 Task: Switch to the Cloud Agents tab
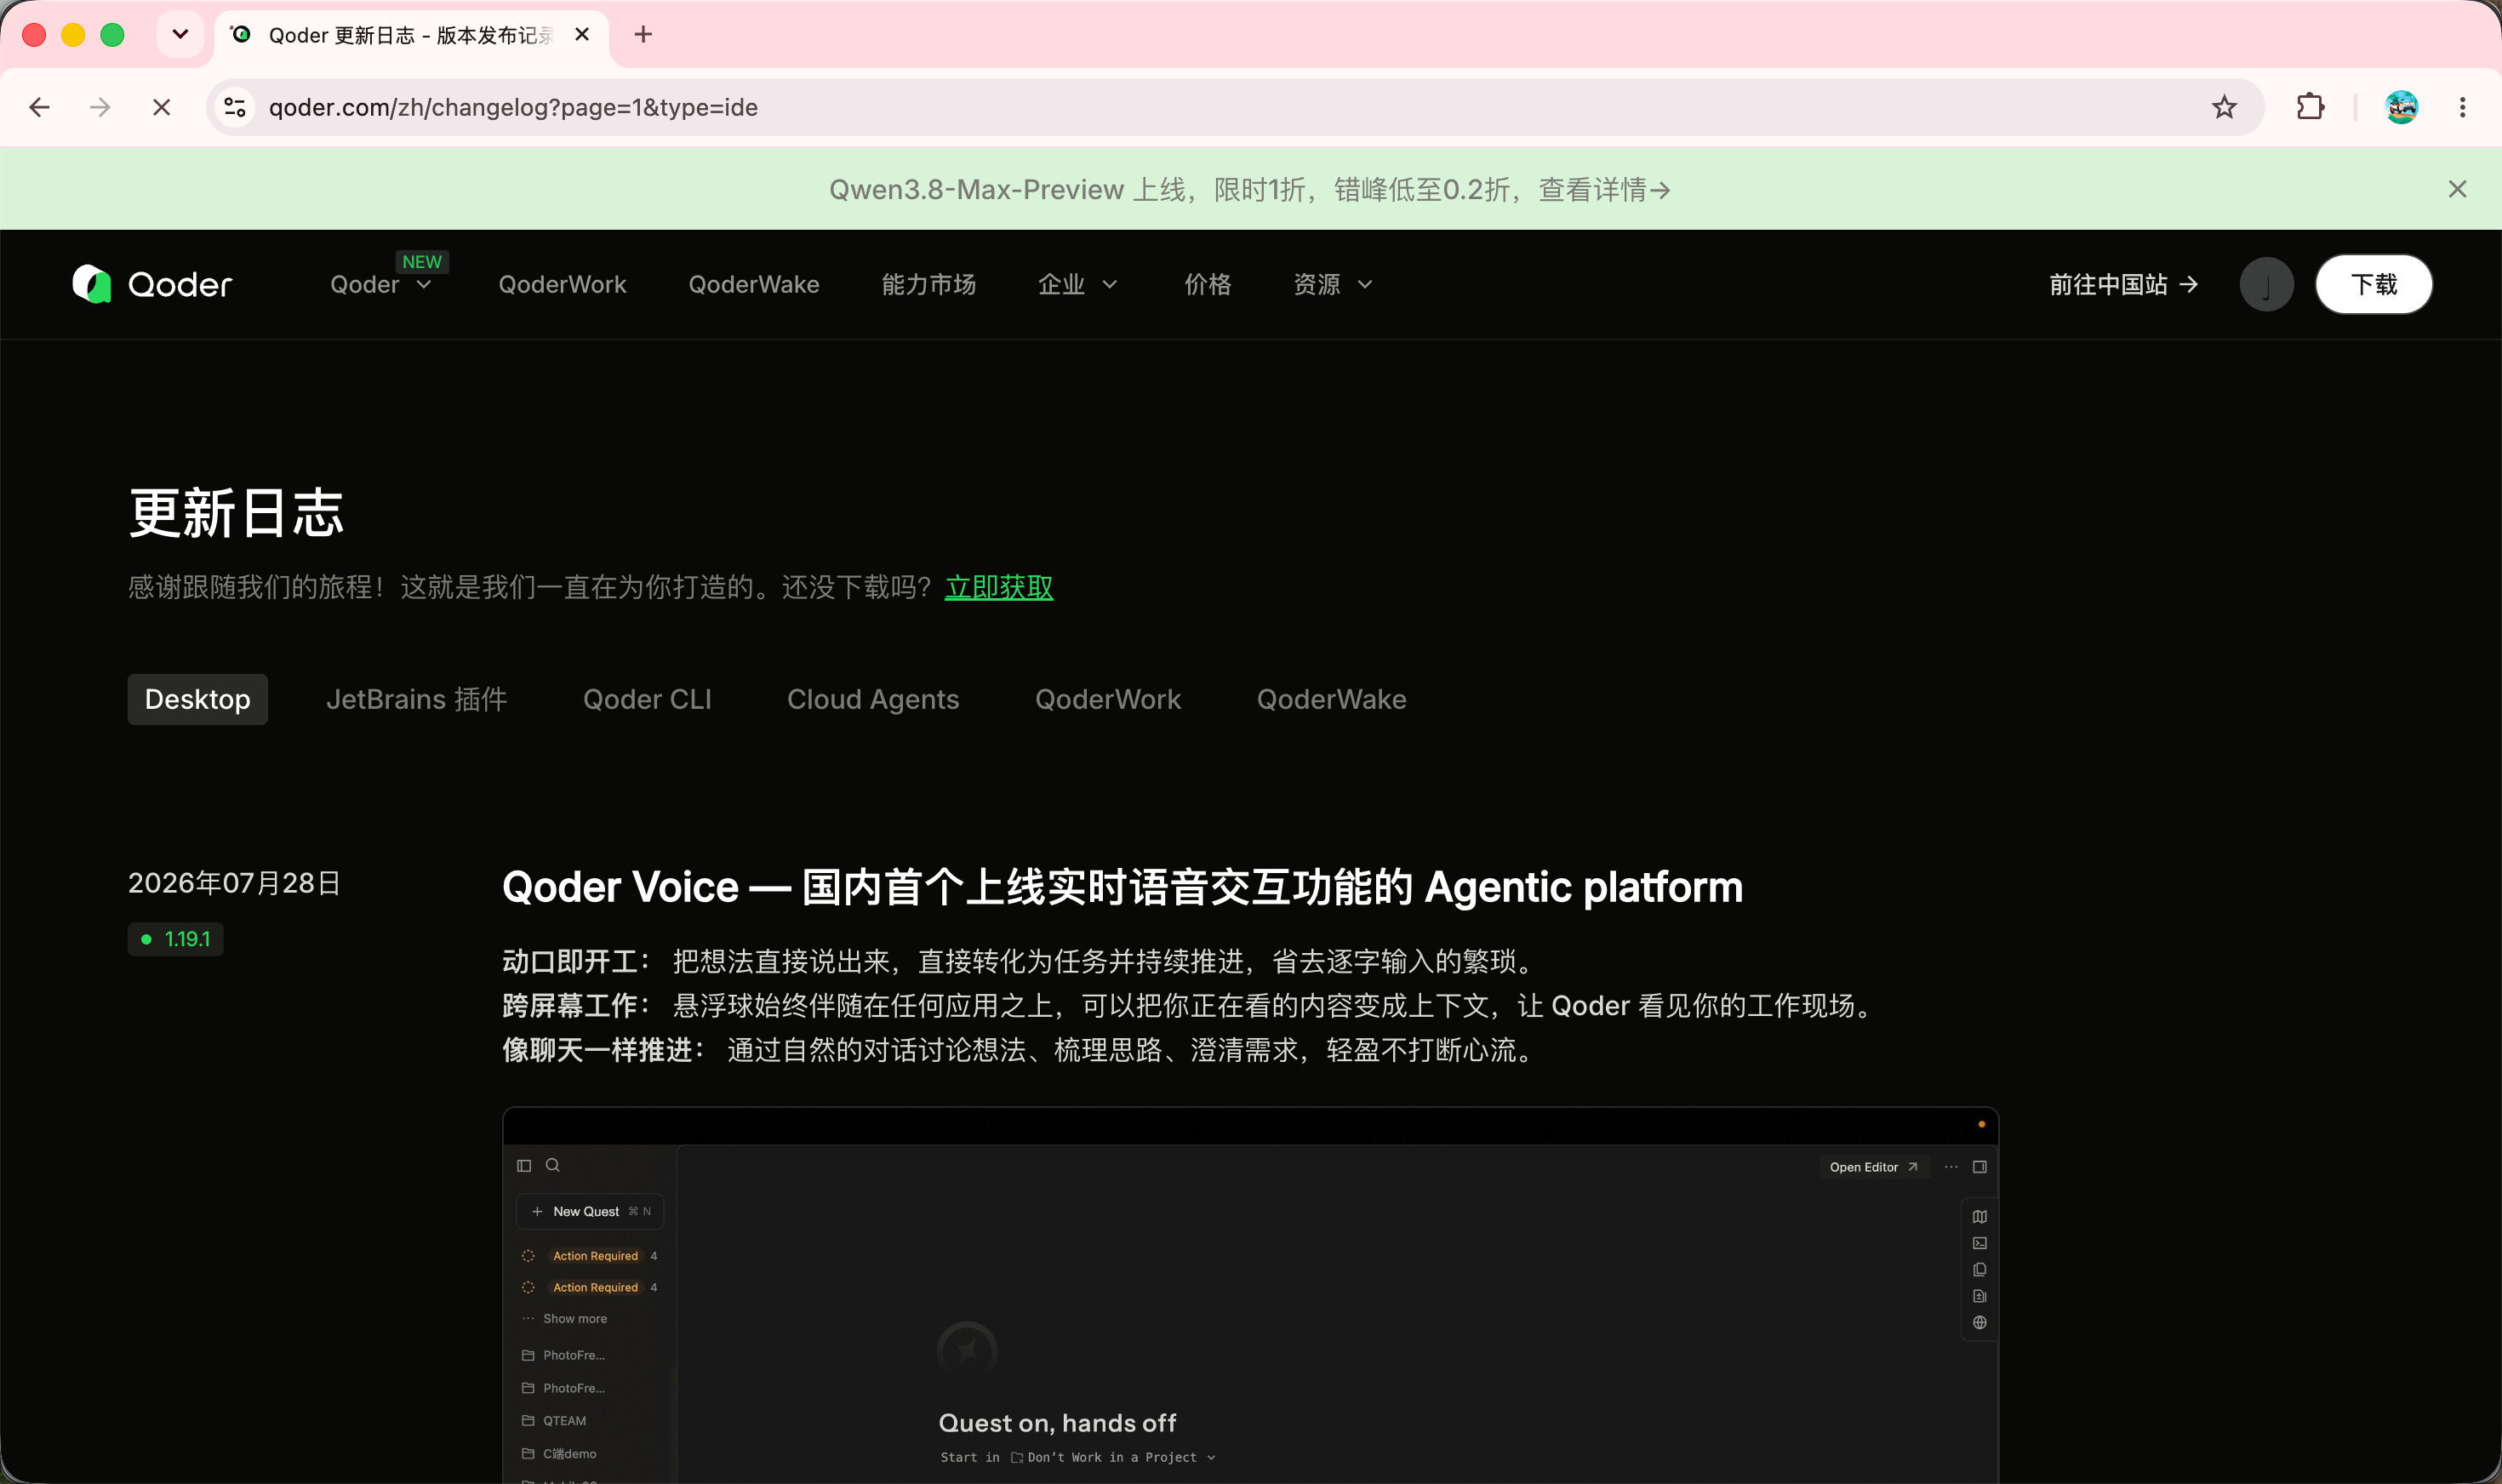pyautogui.click(x=873, y=699)
